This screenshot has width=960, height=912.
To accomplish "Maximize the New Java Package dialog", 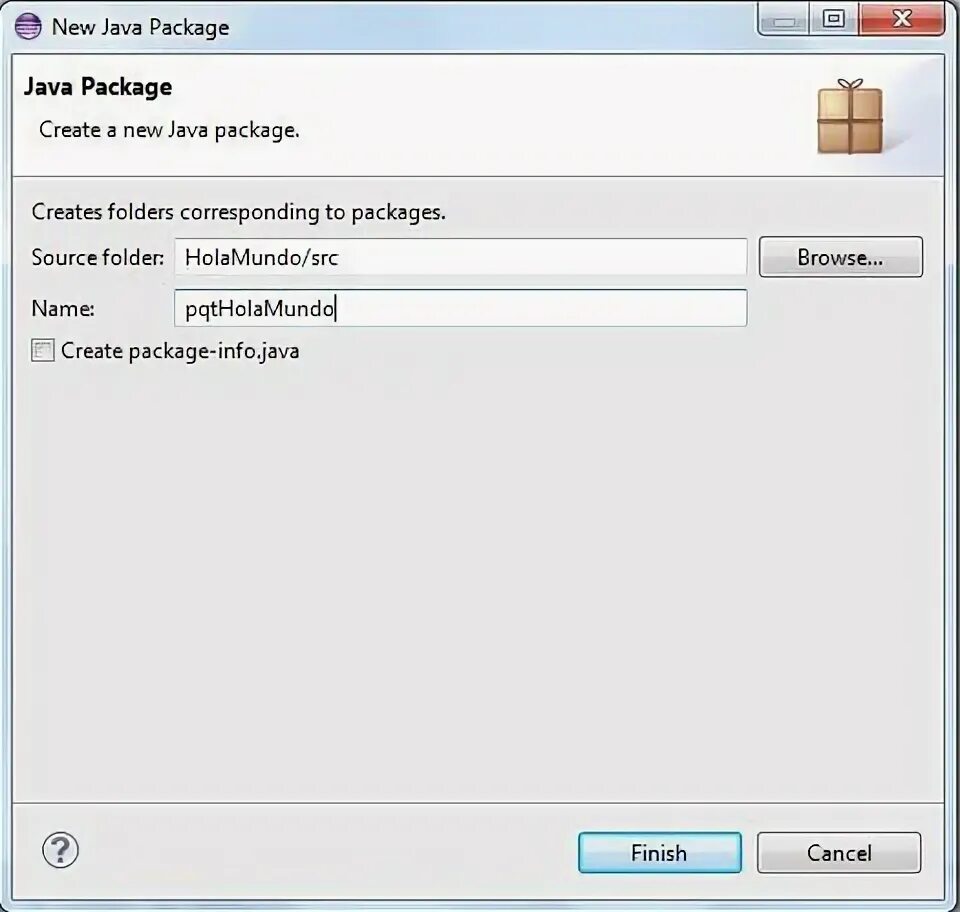I will (x=834, y=20).
